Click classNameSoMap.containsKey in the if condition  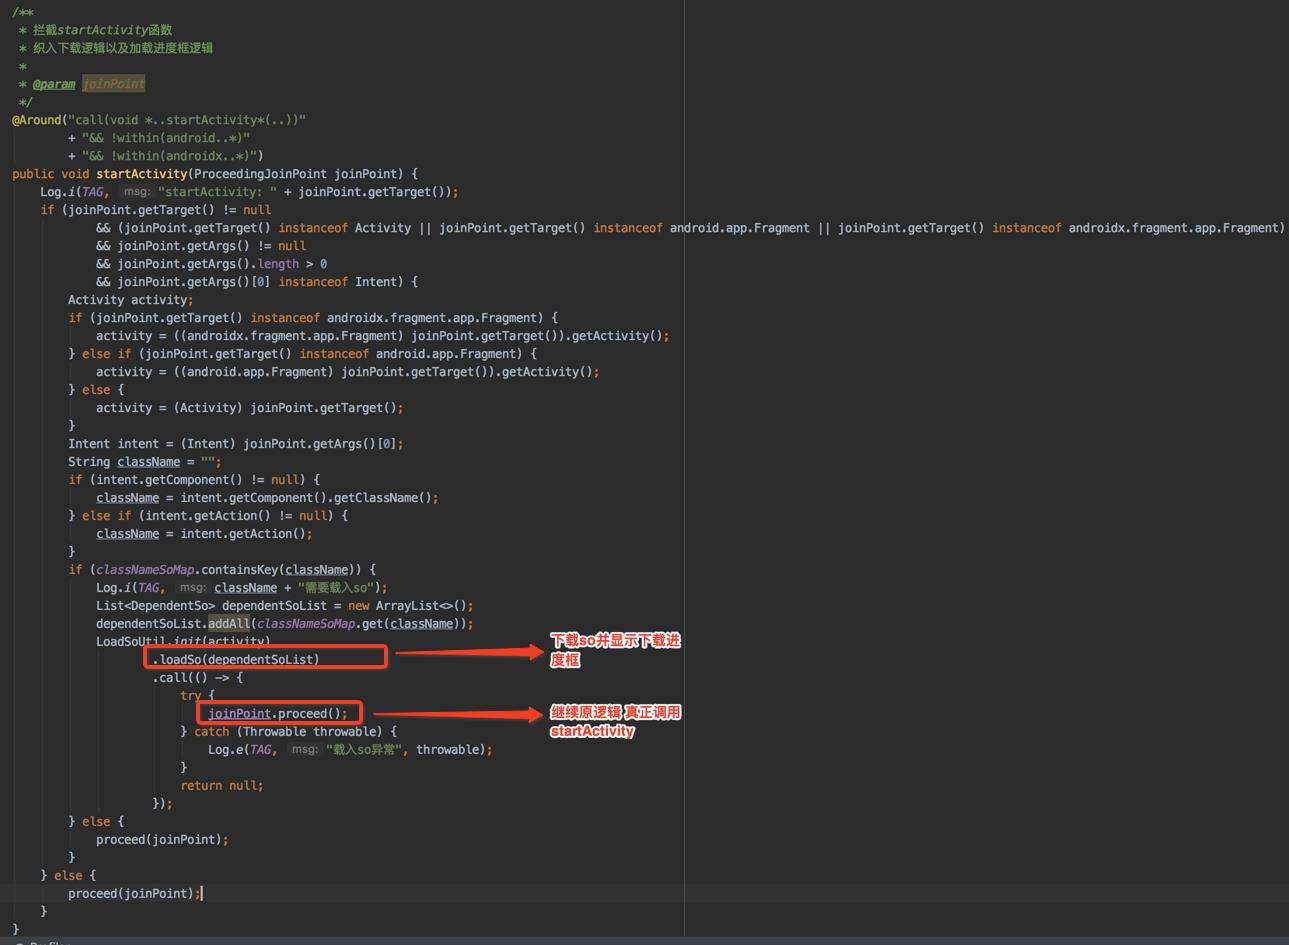click(x=187, y=570)
